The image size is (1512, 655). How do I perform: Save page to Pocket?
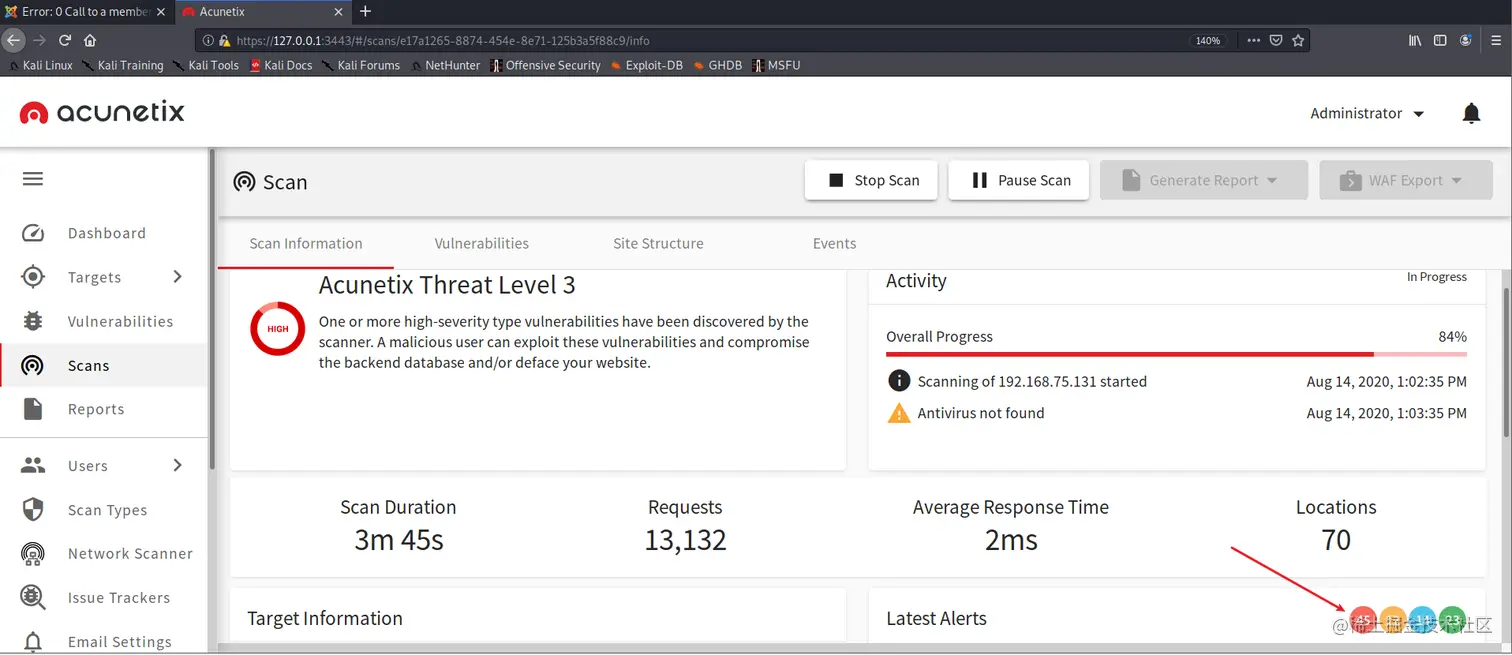[x=1276, y=40]
